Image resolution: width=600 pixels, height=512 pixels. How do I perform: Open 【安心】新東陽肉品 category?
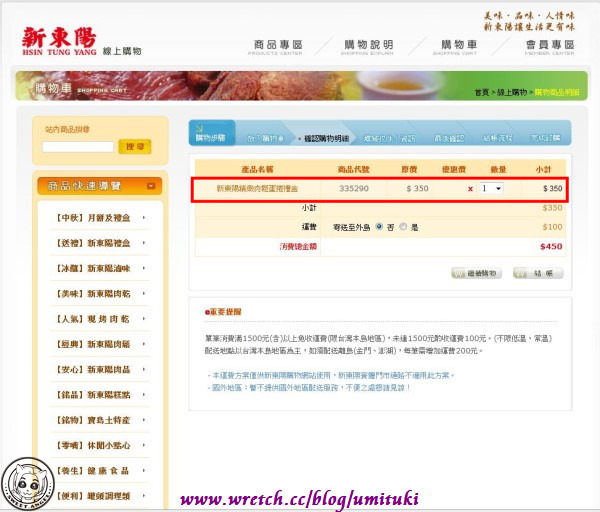pos(93,369)
